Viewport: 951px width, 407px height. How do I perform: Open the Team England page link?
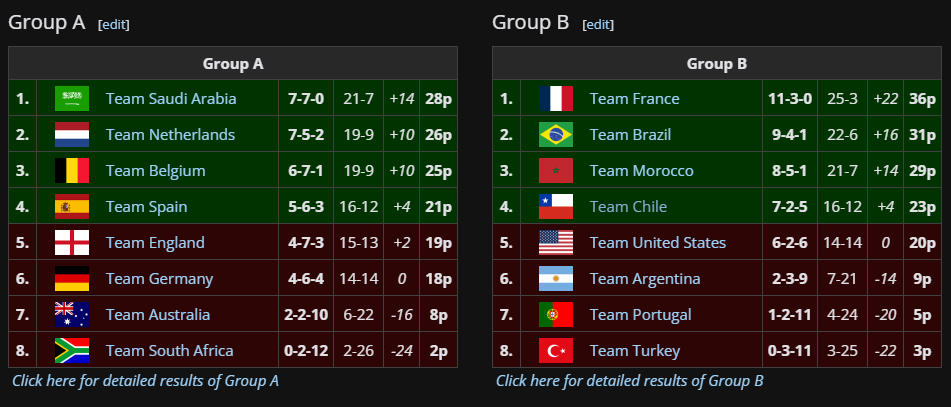click(155, 243)
